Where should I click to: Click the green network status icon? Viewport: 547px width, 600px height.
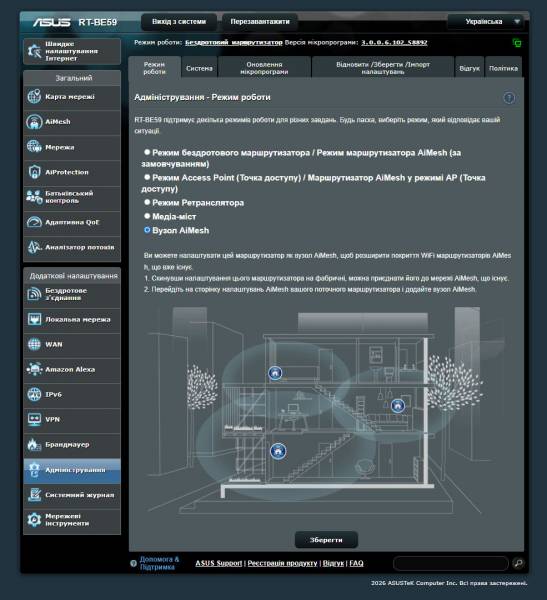click(x=516, y=43)
